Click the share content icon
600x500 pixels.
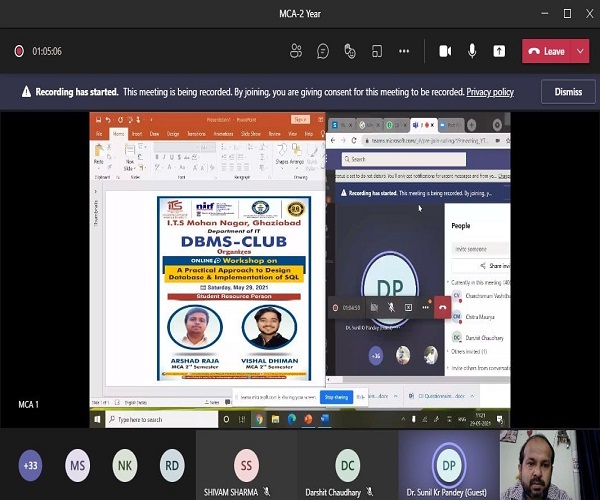click(x=499, y=51)
